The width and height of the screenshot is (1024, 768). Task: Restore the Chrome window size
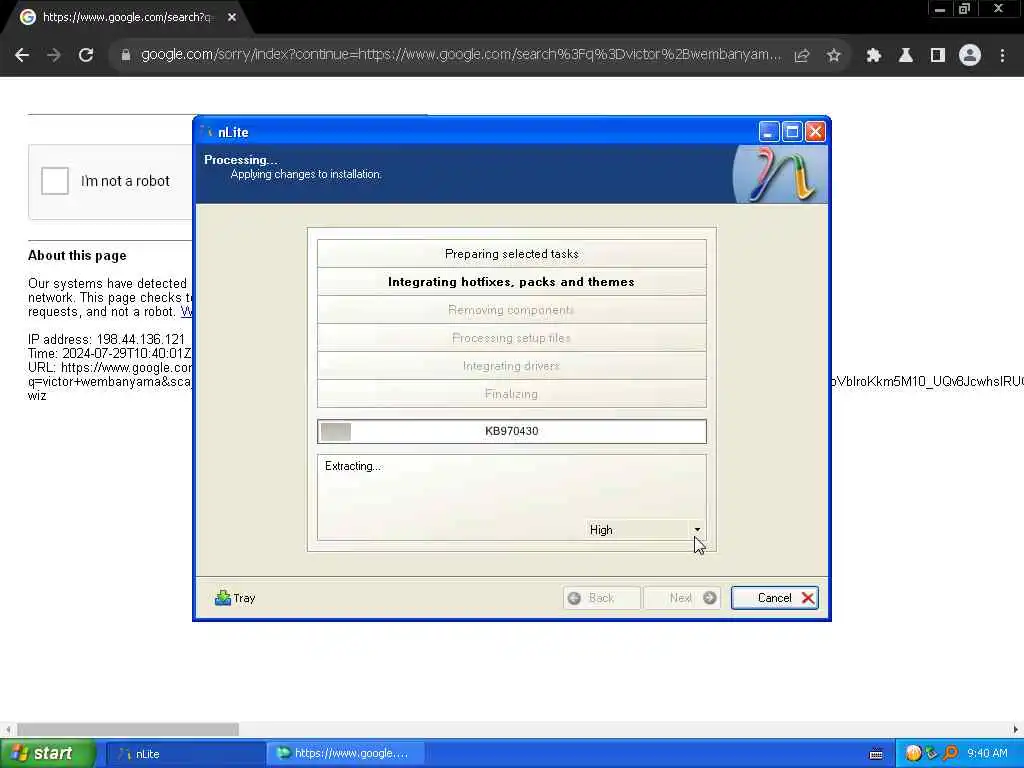click(x=965, y=9)
